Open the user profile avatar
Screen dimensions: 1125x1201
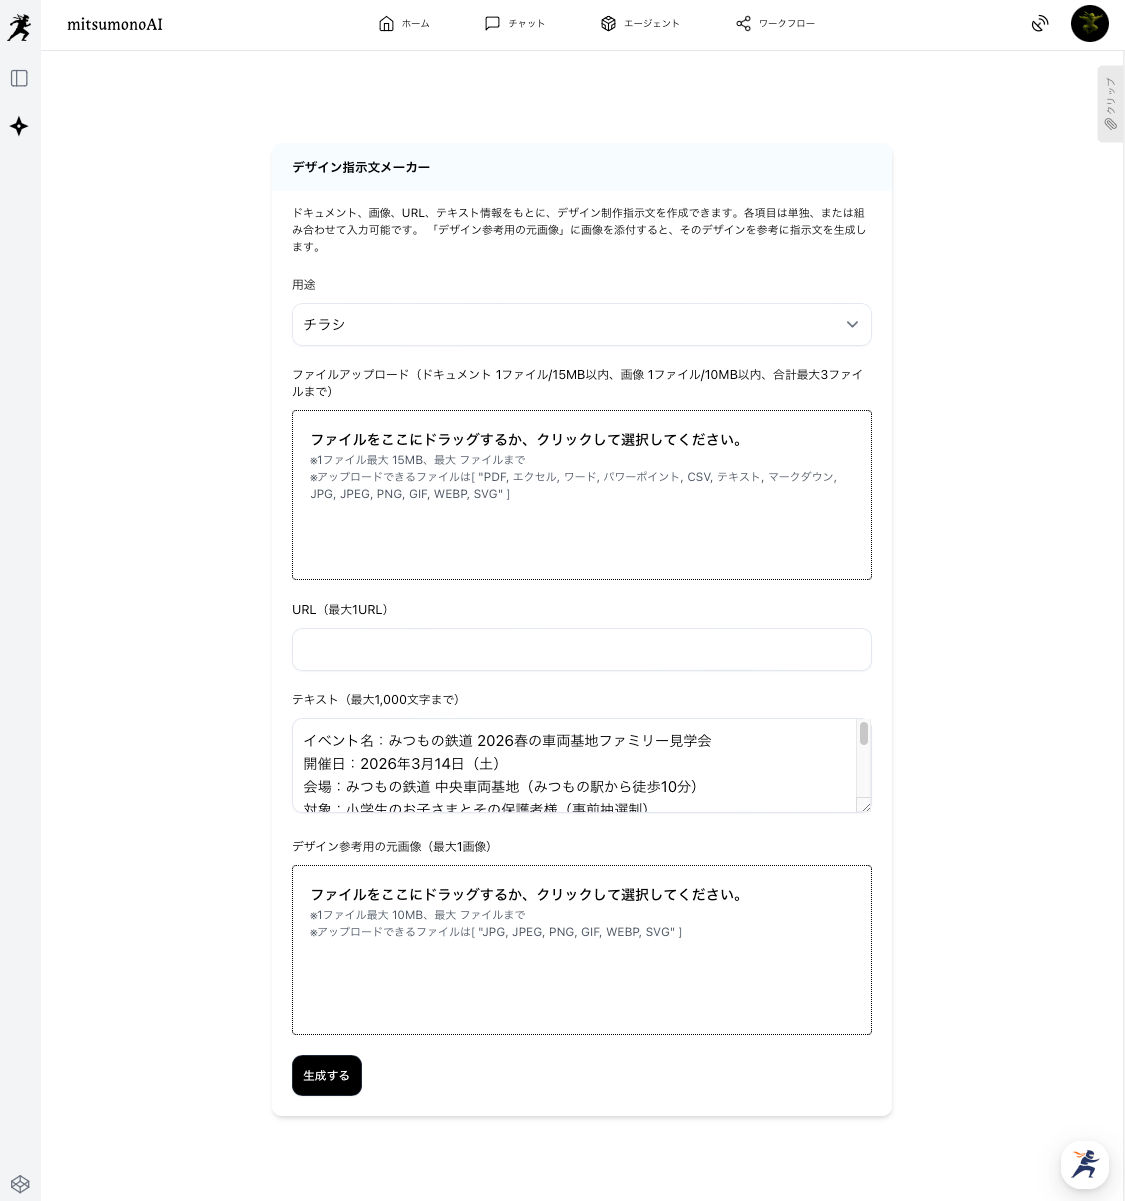(1089, 24)
